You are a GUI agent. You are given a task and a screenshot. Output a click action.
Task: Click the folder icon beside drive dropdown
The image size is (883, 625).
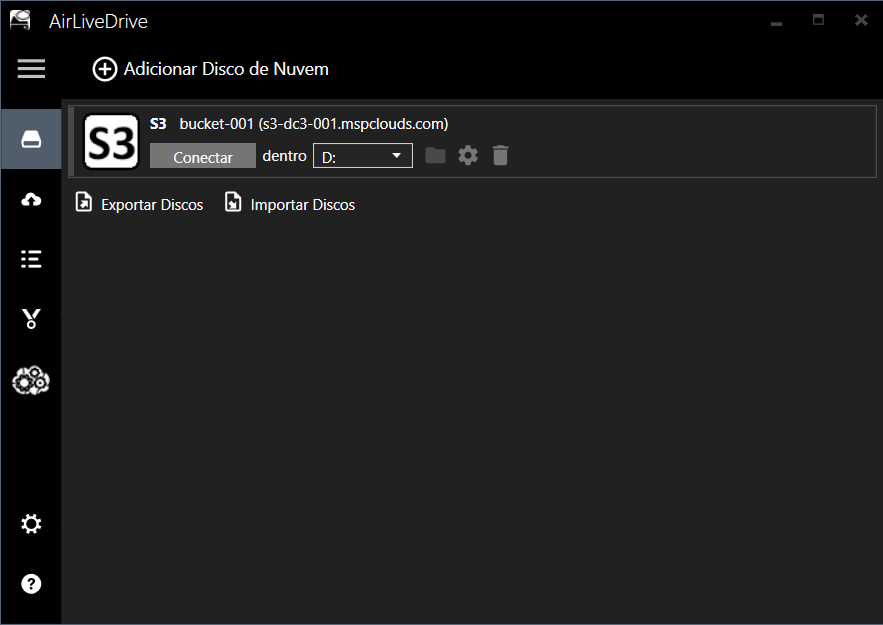click(x=435, y=155)
